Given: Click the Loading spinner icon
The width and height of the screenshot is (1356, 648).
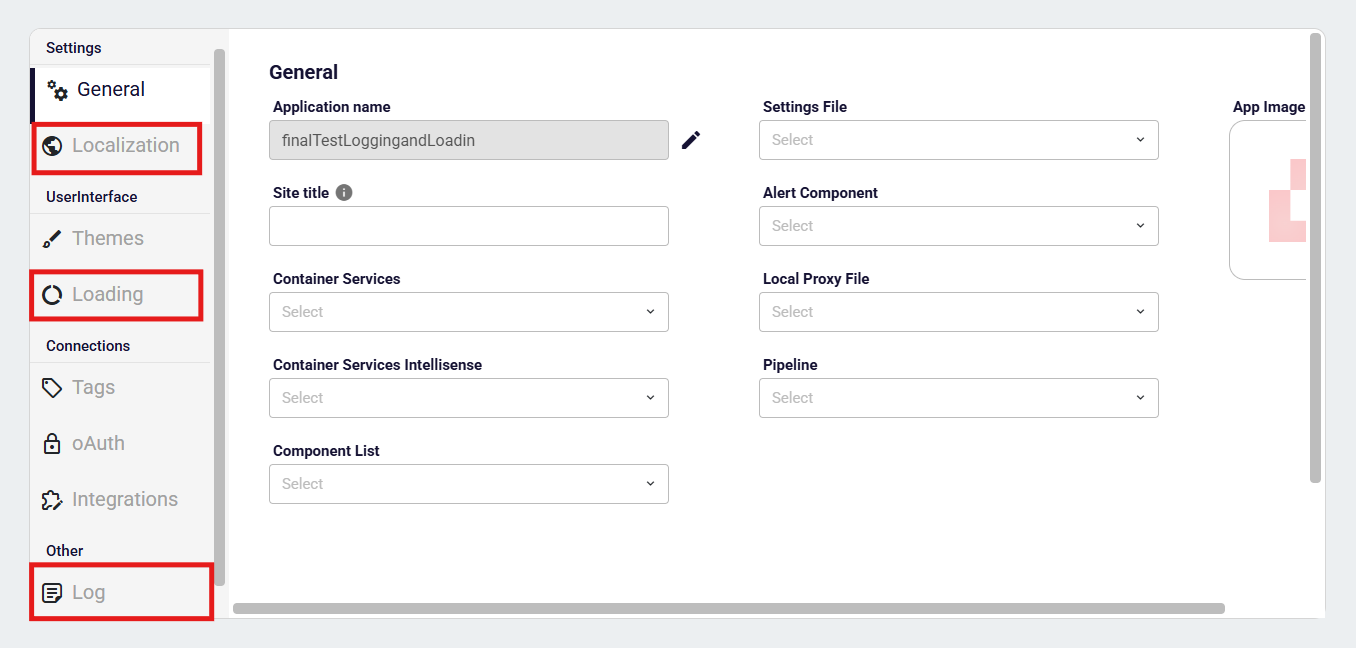Looking at the screenshot, I should pyautogui.click(x=52, y=295).
